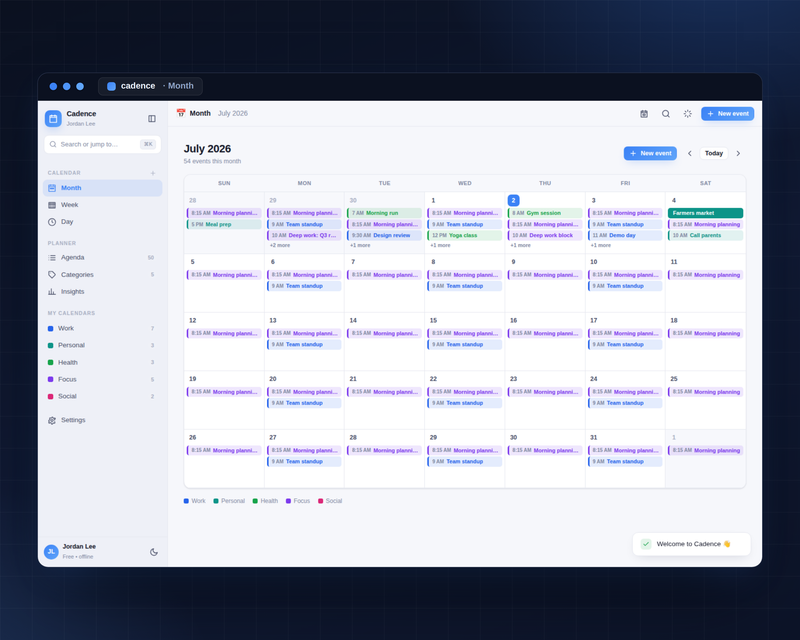The width and height of the screenshot is (800, 640).
Task: Switch to Day view
Action: point(103,222)
